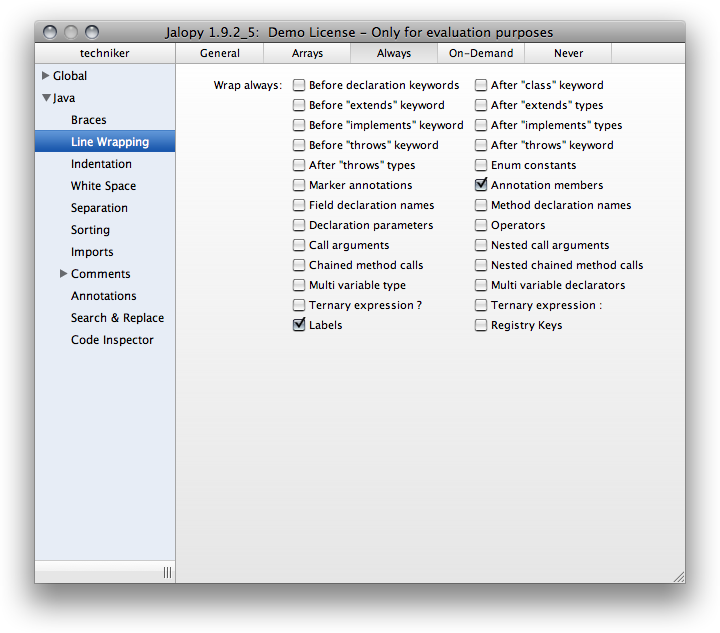Image resolution: width=720 pixels, height=633 pixels.
Task: Enable After "throws" types
Action: pyautogui.click(x=299, y=165)
